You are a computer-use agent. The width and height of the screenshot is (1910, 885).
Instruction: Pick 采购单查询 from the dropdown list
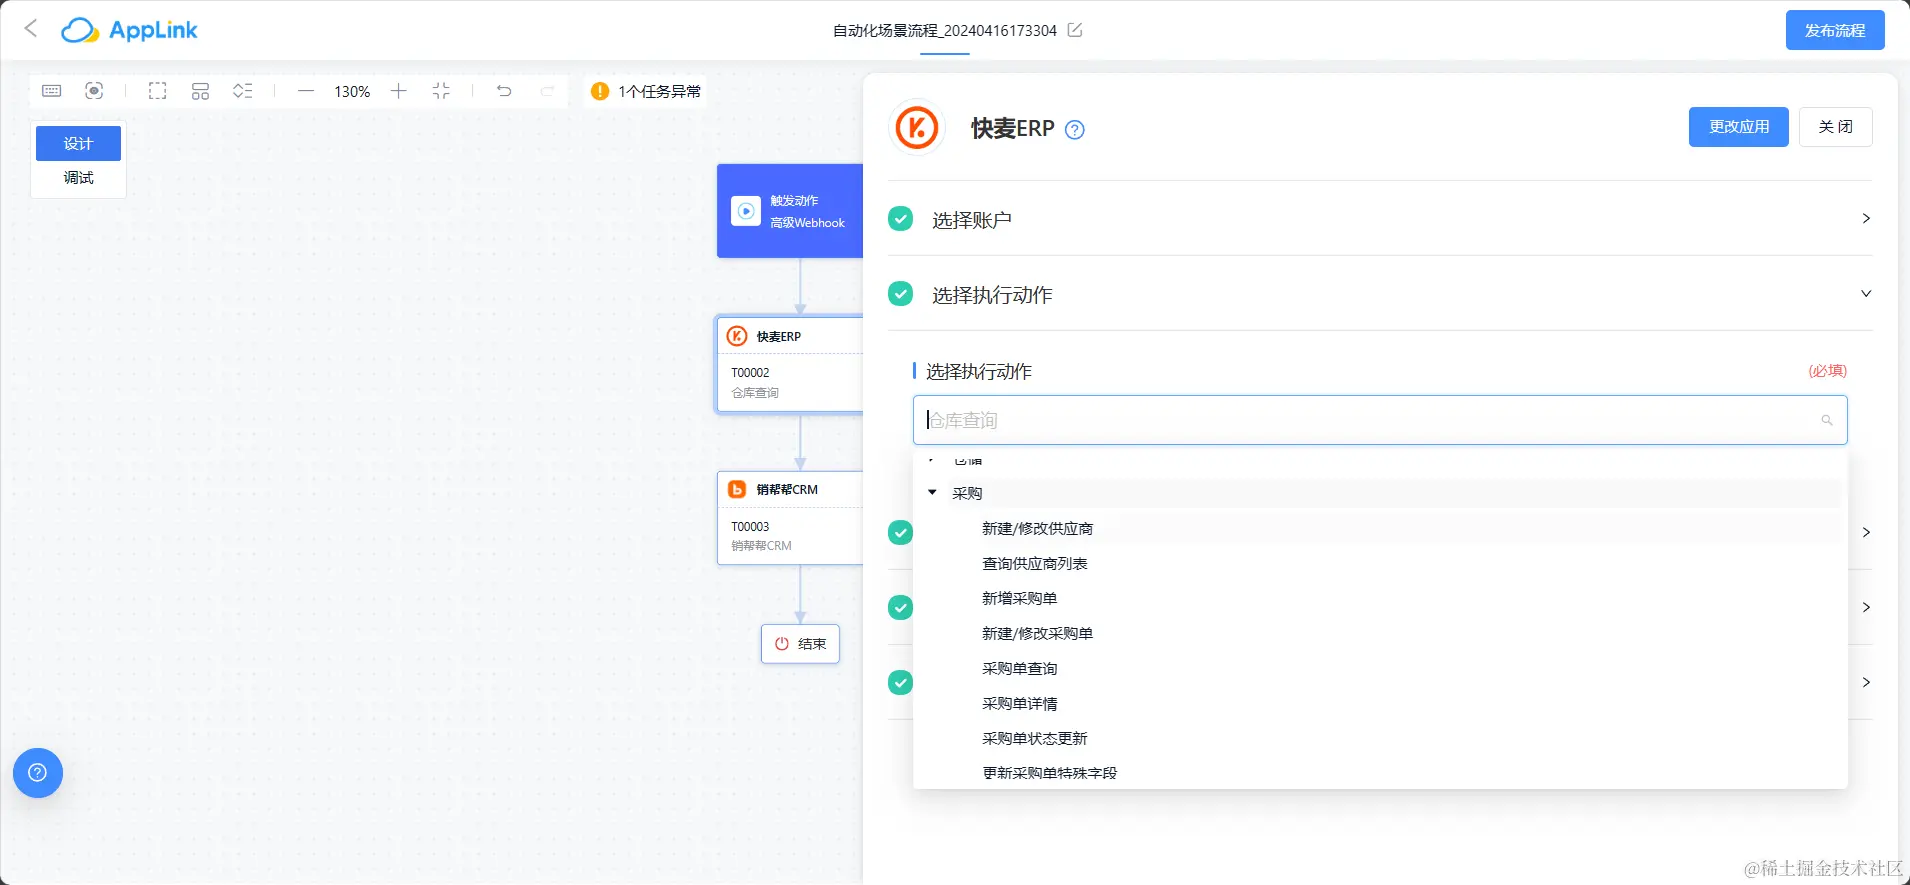tap(1019, 668)
